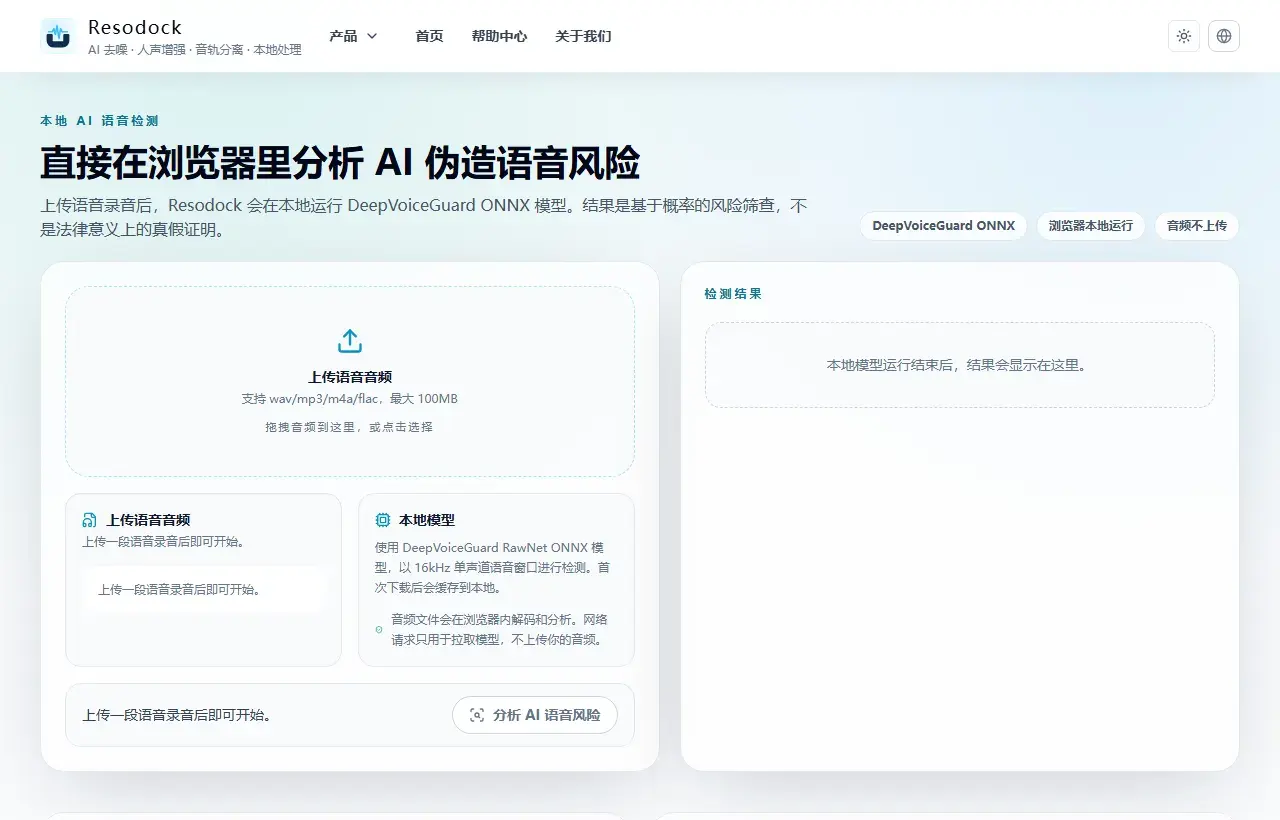Click the scan icon inside 分析 AI 语音风险 button
The image size is (1280, 820).
477,715
